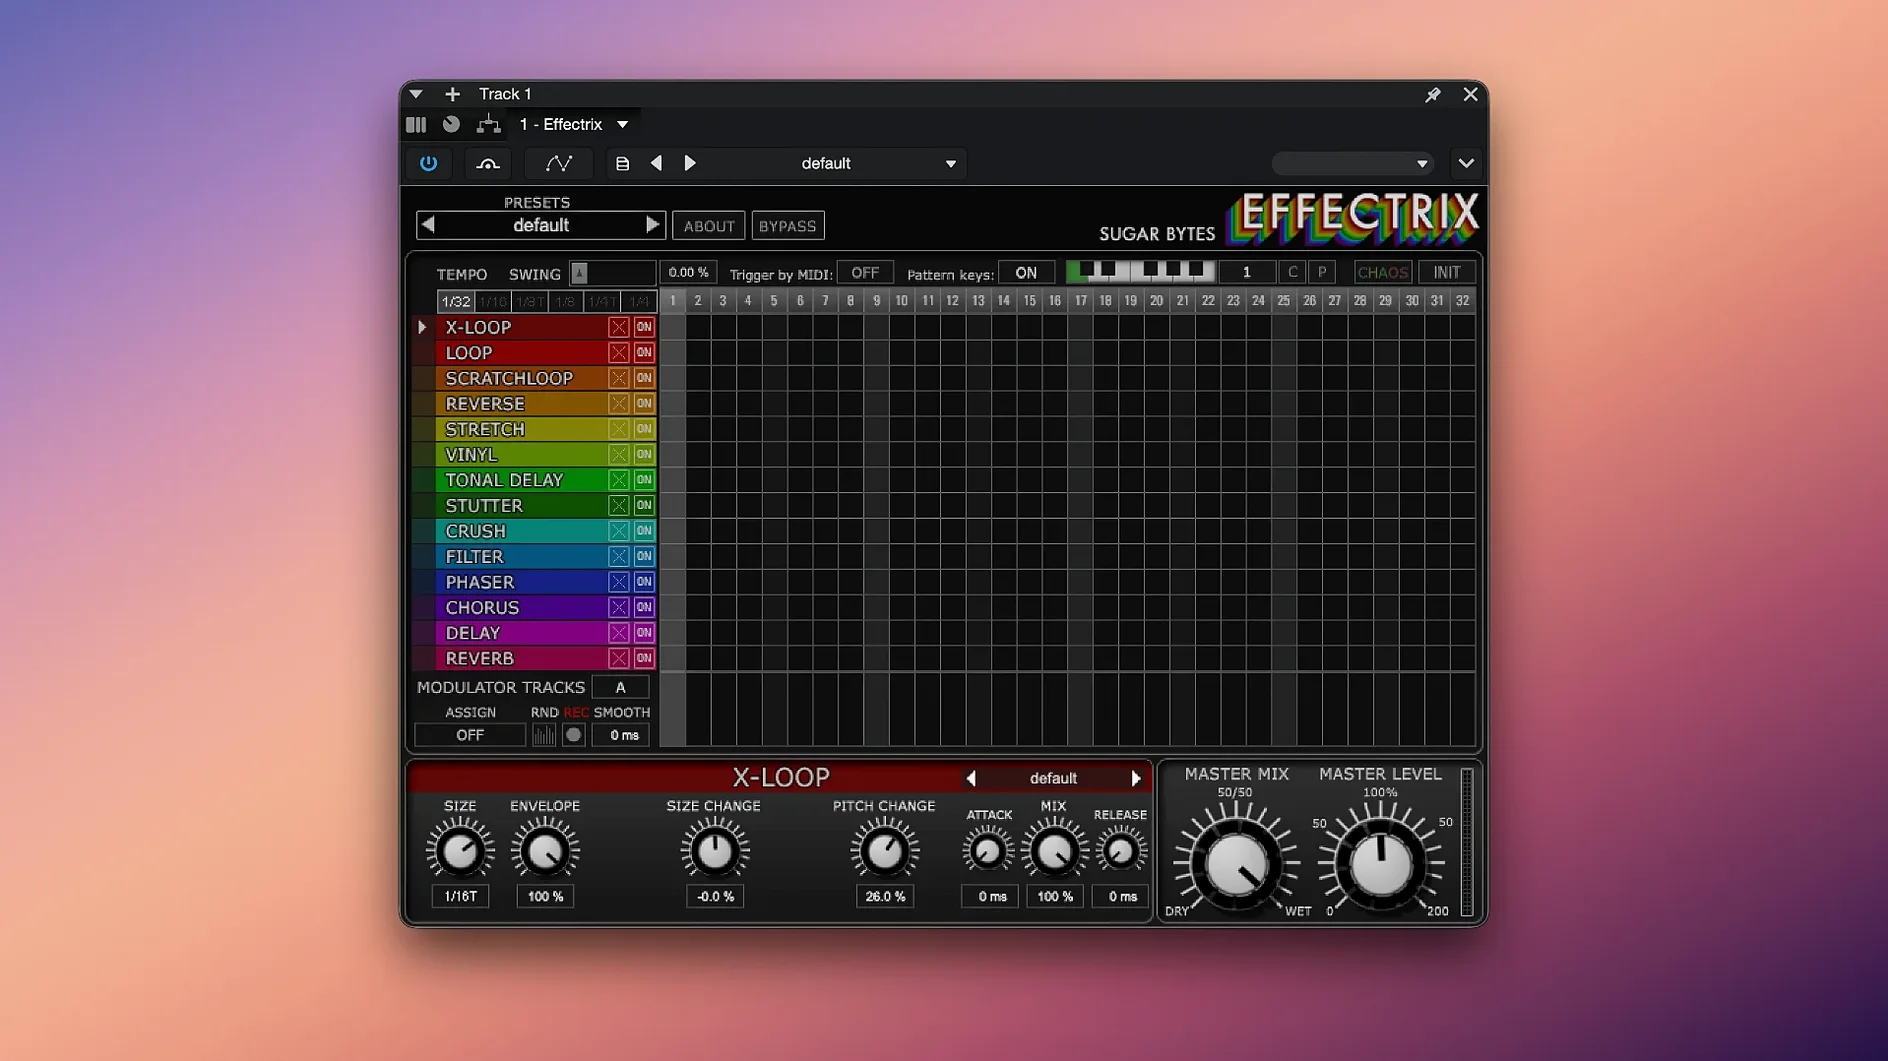Open the Track 1 menu triangle
The width and height of the screenshot is (1888, 1061).
416,94
